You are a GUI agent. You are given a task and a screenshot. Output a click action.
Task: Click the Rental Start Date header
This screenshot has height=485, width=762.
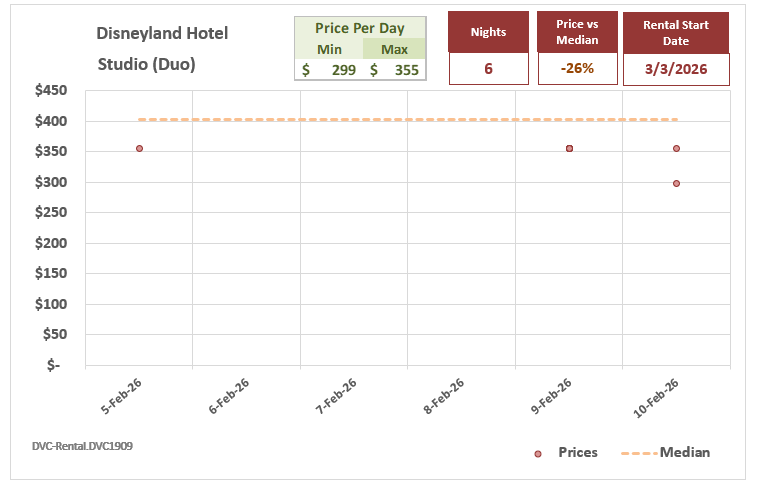(x=676, y=33)
